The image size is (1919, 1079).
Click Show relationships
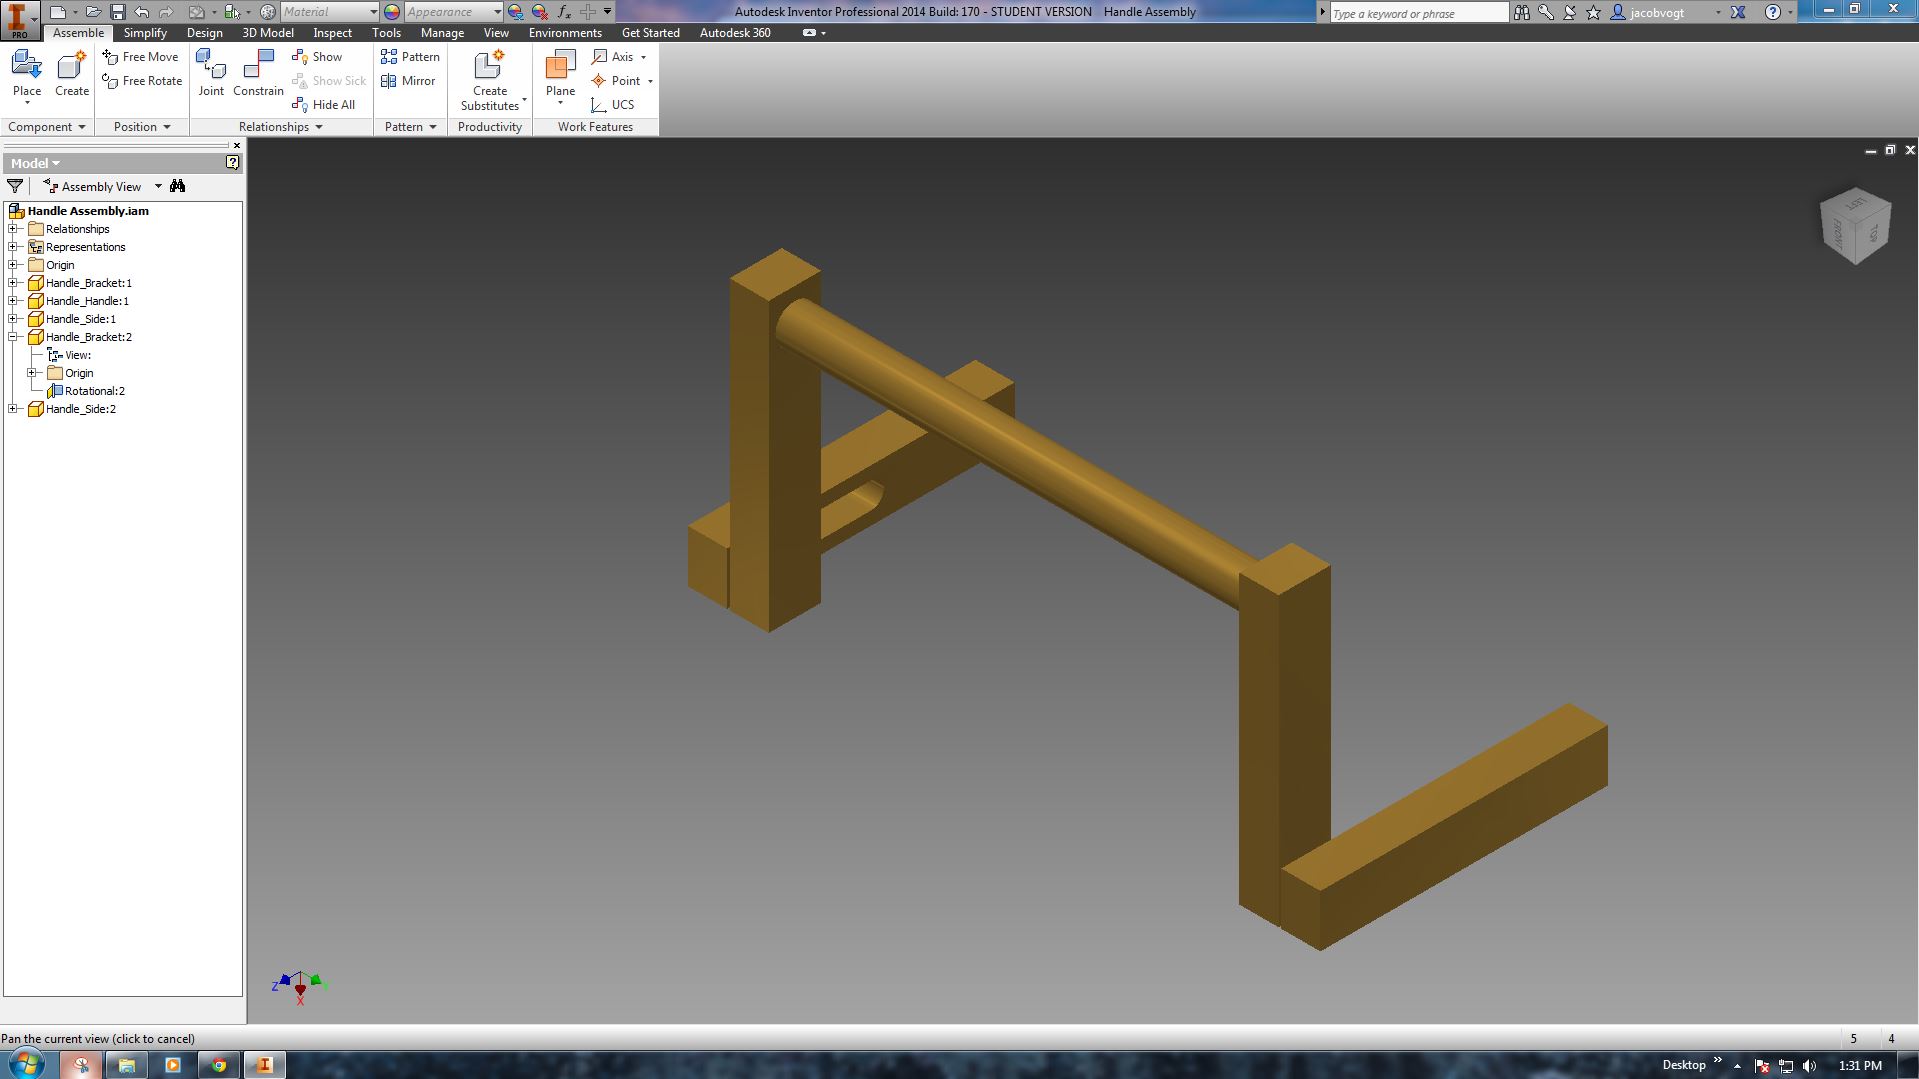click(x=317, y=57)
